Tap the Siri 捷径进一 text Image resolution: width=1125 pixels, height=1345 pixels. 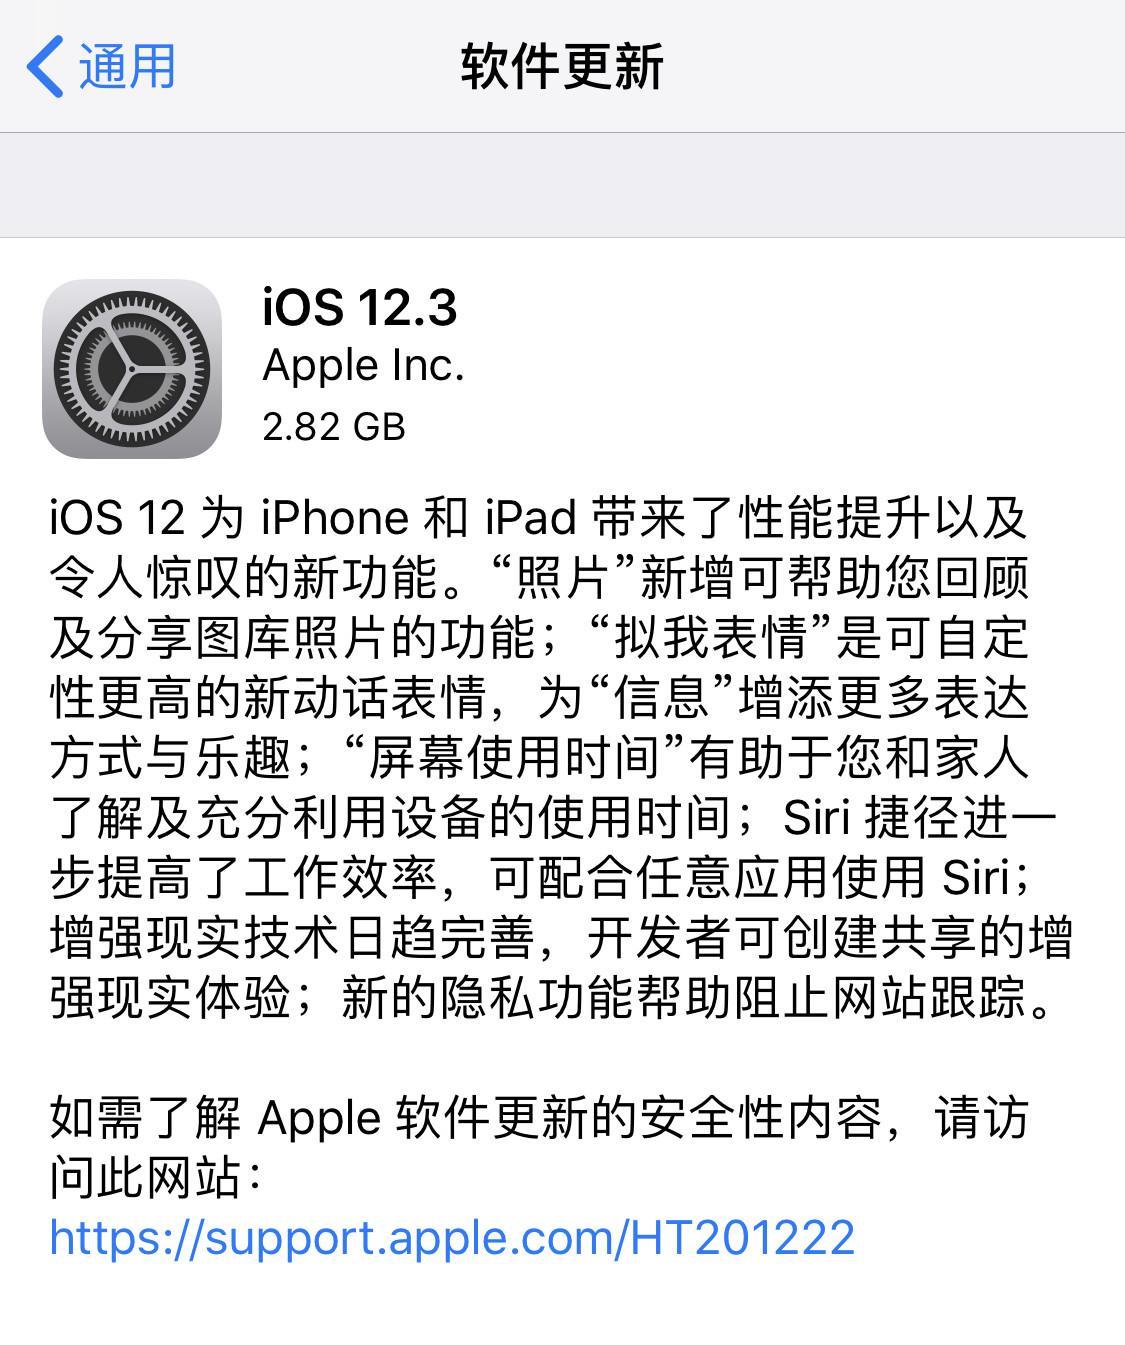click(920, 817)
